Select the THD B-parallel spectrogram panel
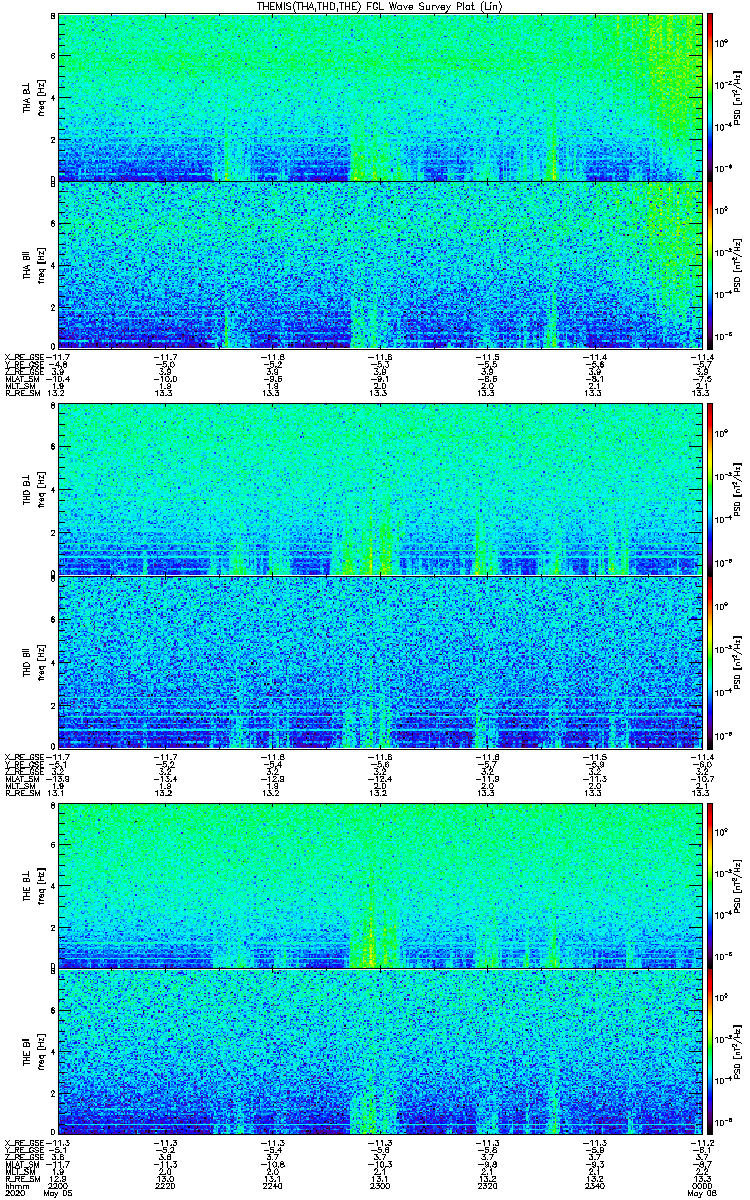Screen dimensions: 750x1200 pyautogui.click(x=380, y=662)
